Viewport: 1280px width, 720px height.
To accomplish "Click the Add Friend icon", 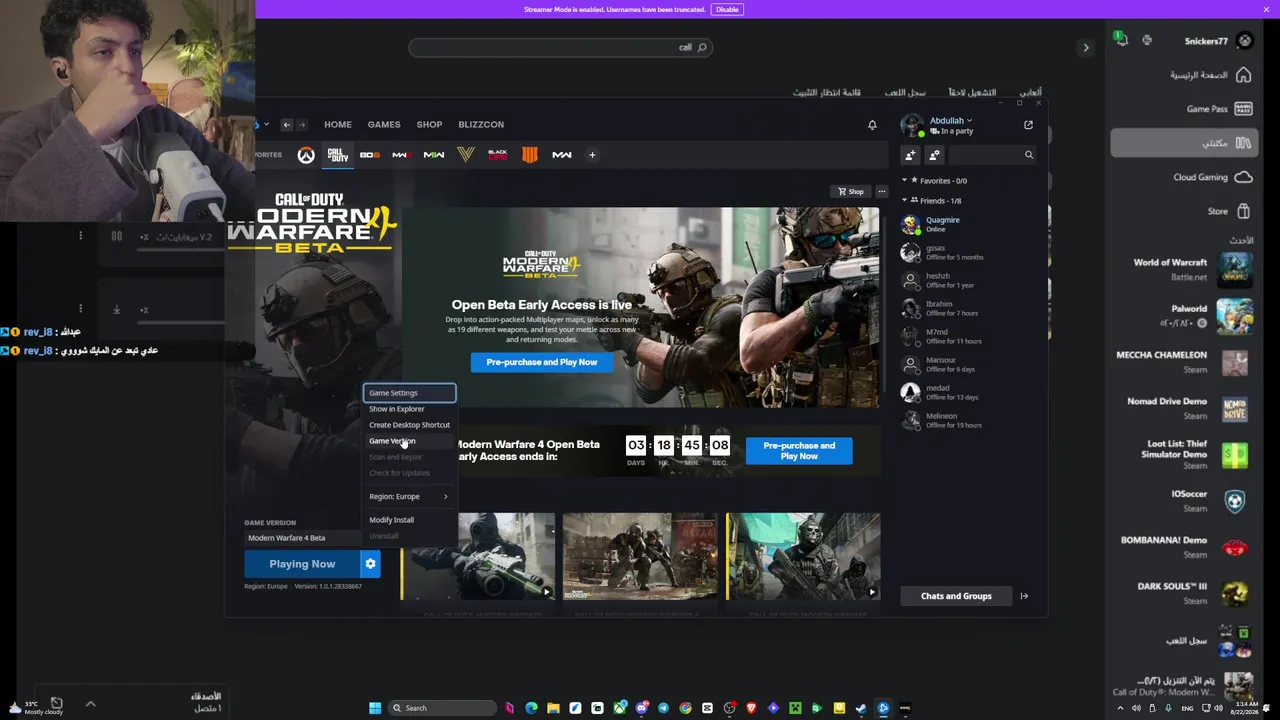I will coord(910,155).
